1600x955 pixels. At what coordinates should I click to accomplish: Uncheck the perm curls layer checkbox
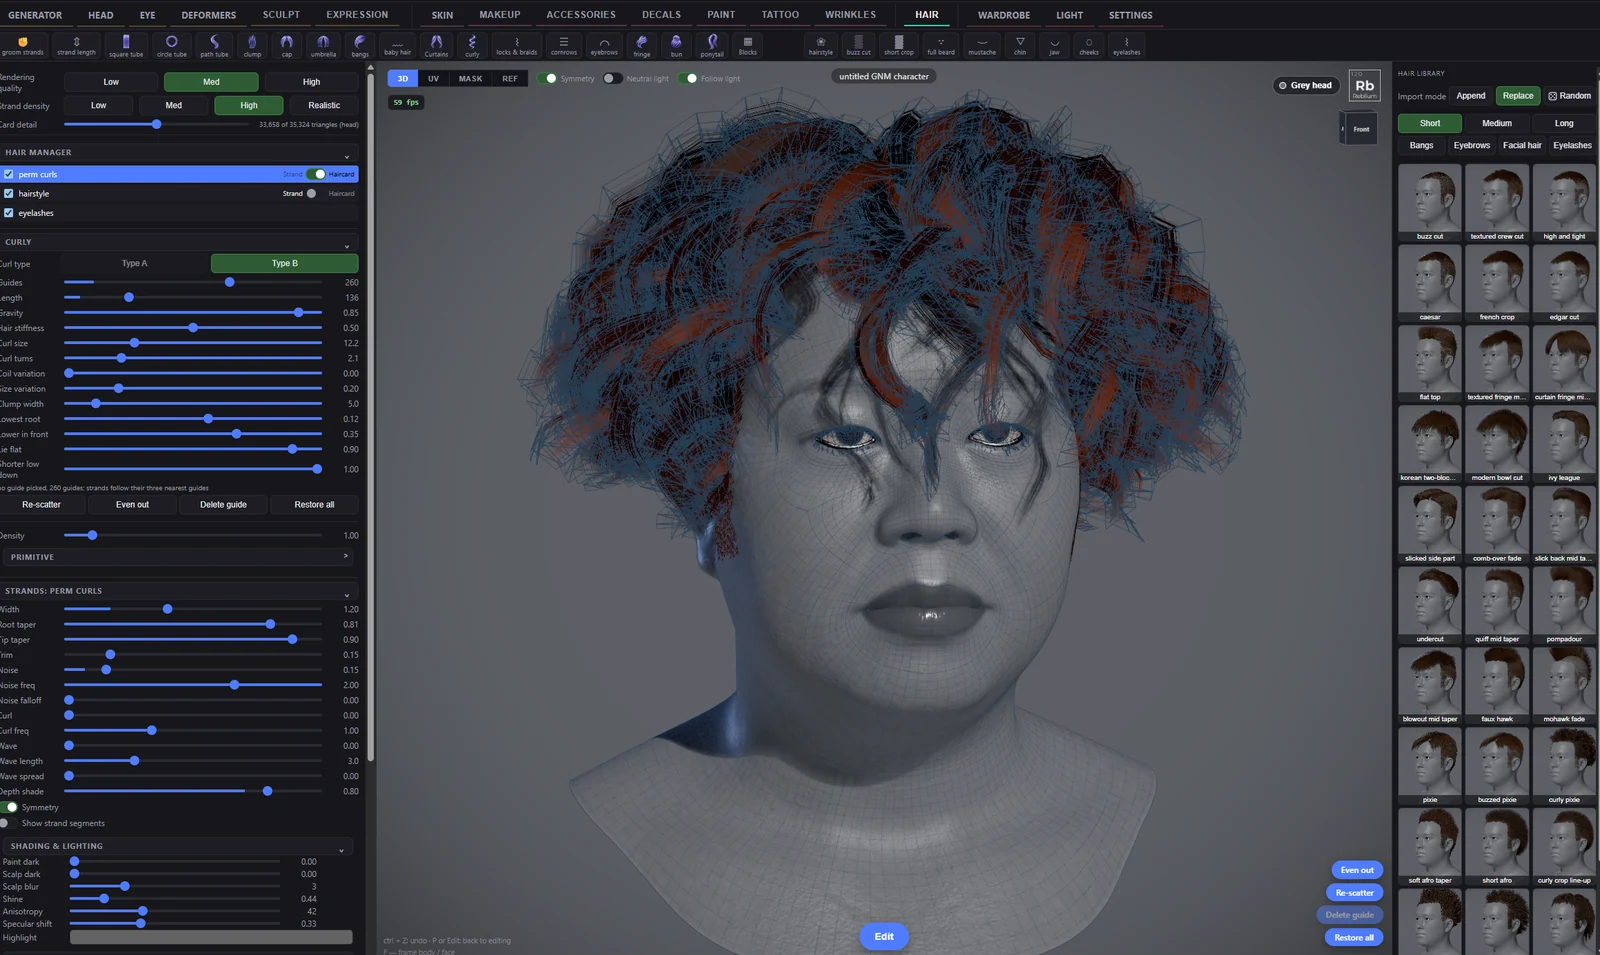click(9, 174)
